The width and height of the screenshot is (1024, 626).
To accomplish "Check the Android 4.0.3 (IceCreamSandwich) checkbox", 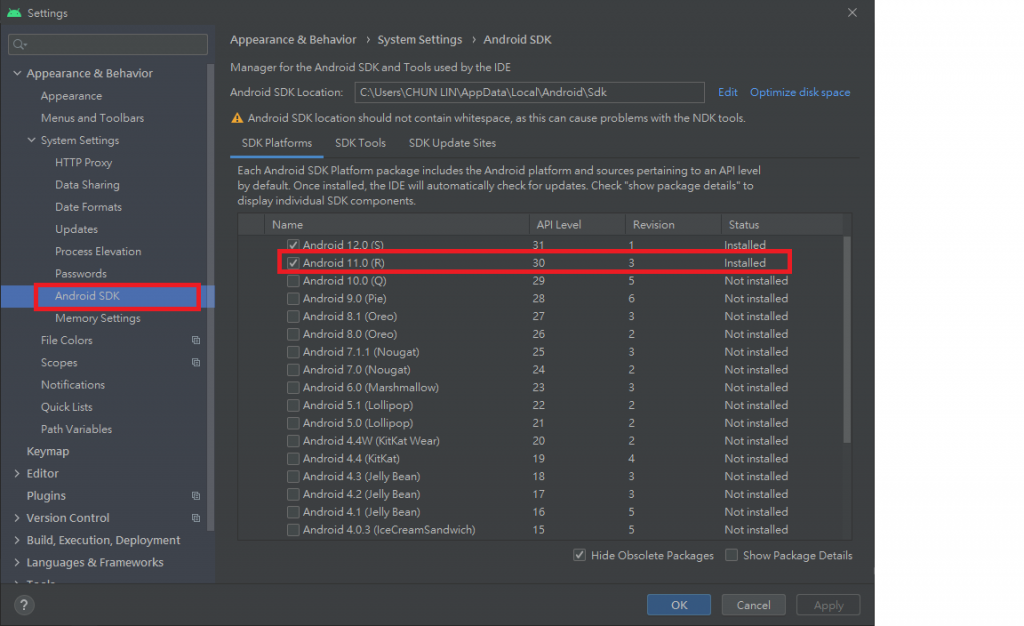I will (293, 529).
